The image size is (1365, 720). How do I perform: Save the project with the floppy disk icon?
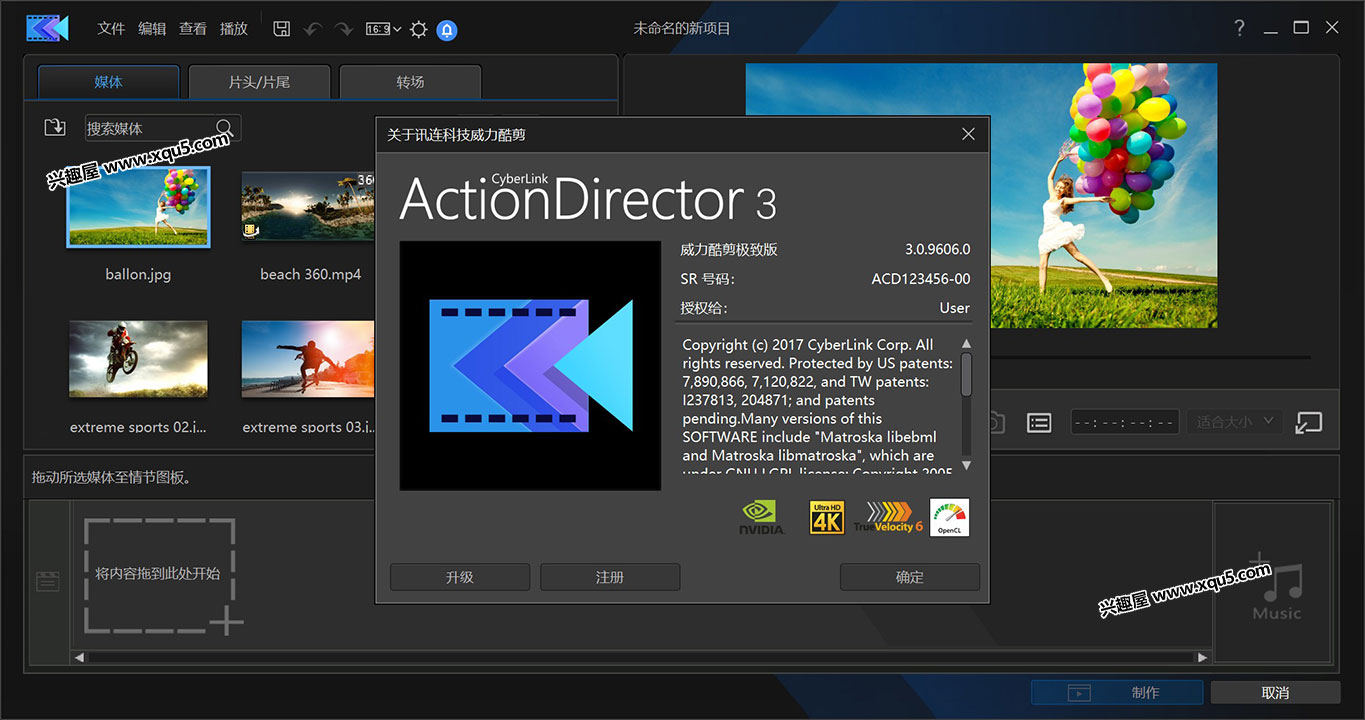pyautogui.click(x=282, y=29)
